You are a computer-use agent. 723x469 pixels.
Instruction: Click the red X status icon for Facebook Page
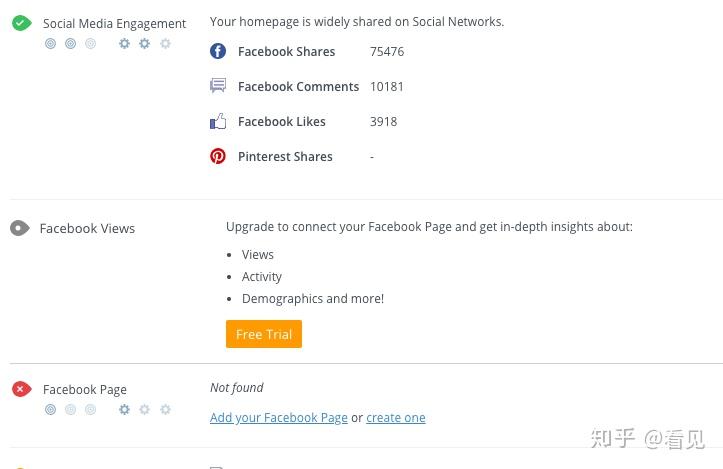click(x=21, y=389)
